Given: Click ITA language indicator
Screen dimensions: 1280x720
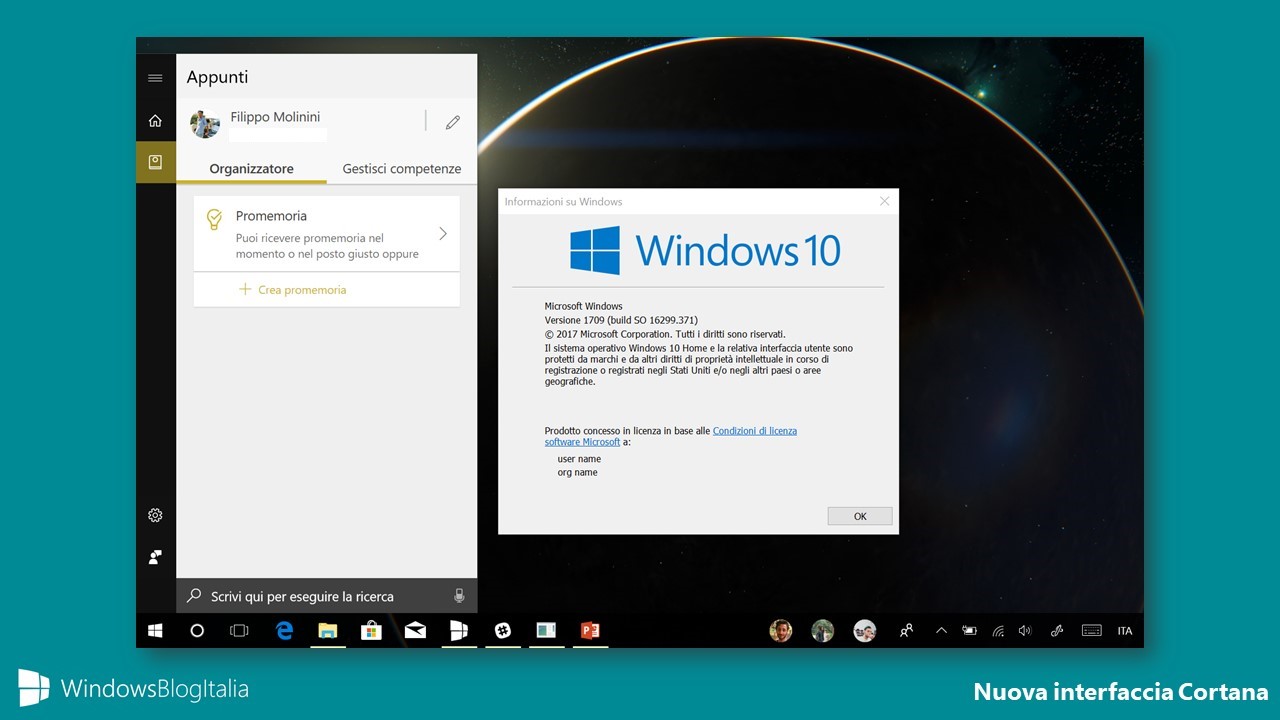Looking at the screenshot, I should click(x=1125, y=631).
